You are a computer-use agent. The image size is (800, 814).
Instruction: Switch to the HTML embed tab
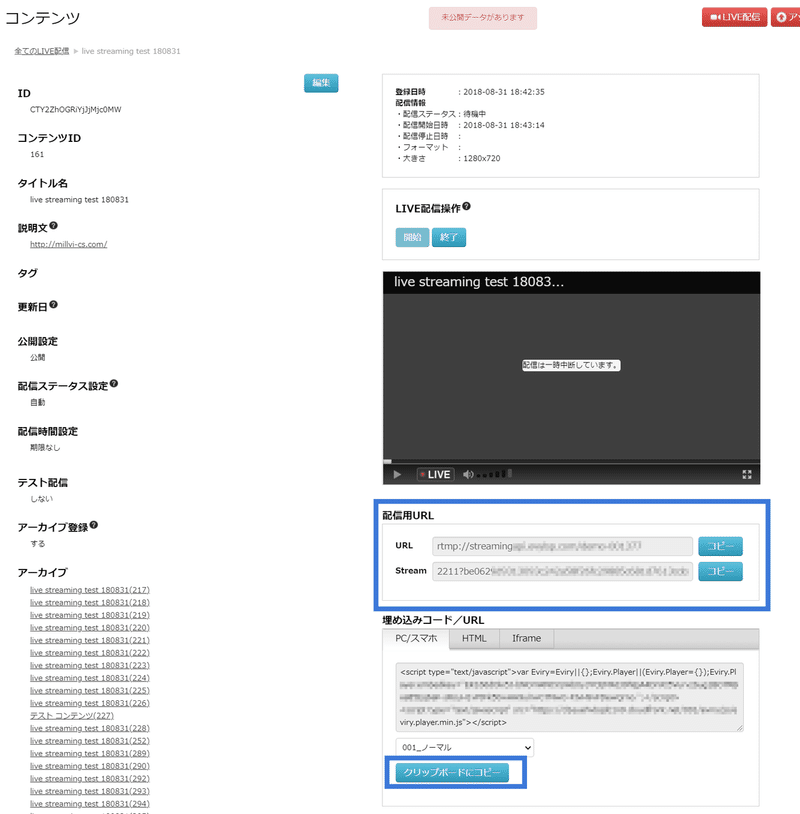(473, 637)
